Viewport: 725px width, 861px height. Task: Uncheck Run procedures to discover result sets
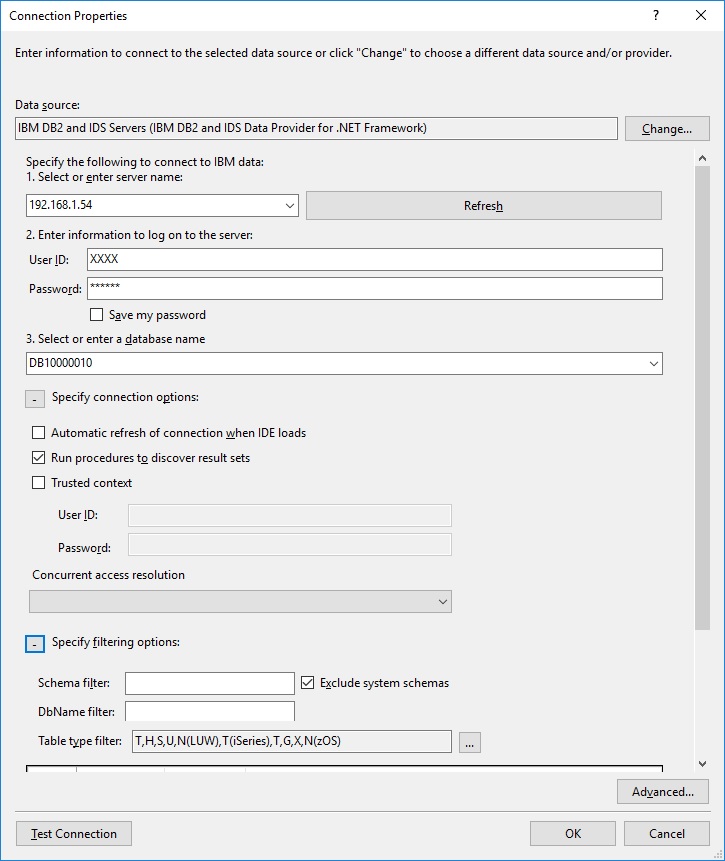point(38,457)
